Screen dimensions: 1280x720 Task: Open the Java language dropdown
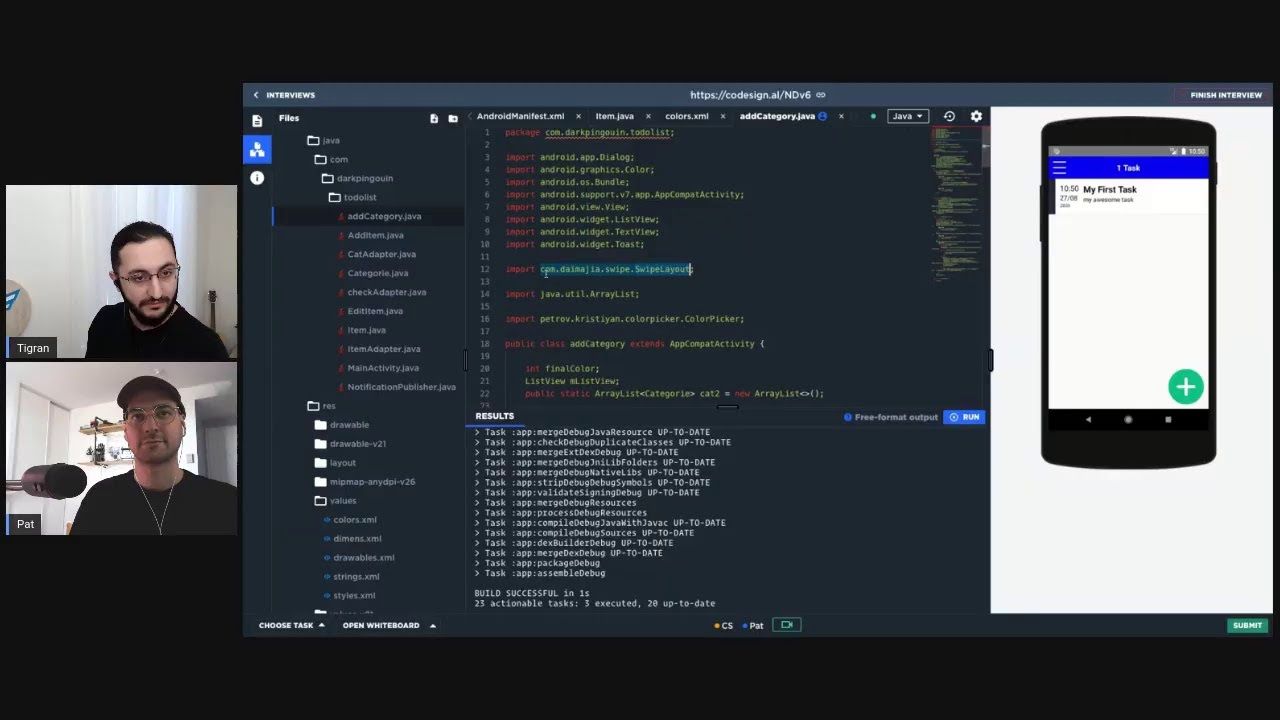tap(908, 116)
